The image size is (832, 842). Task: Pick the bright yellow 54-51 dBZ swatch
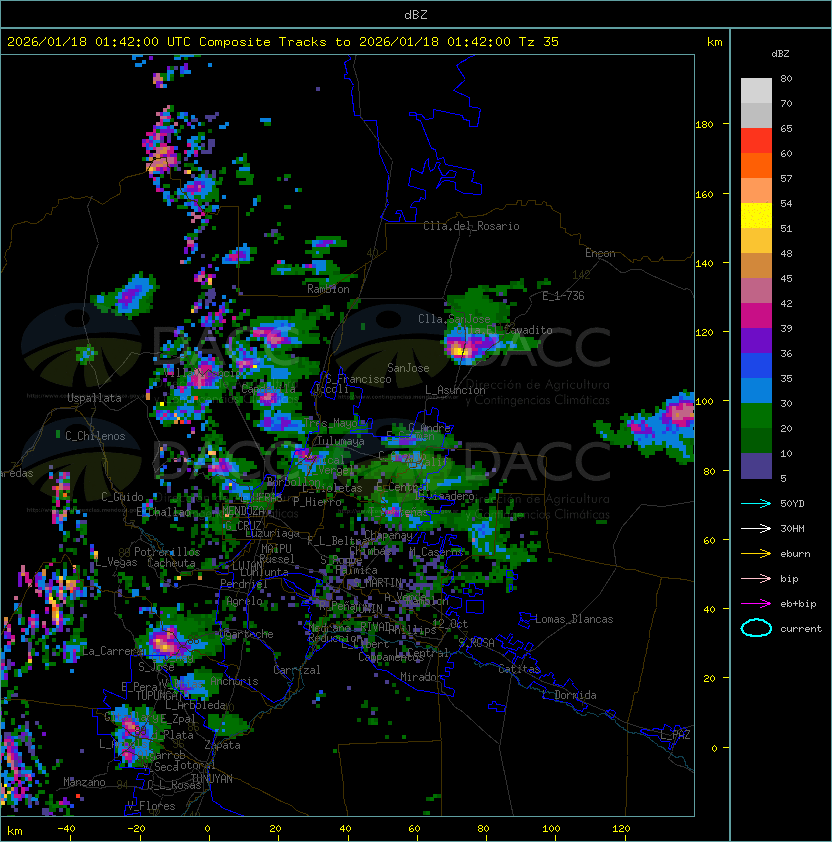(756, 216)
